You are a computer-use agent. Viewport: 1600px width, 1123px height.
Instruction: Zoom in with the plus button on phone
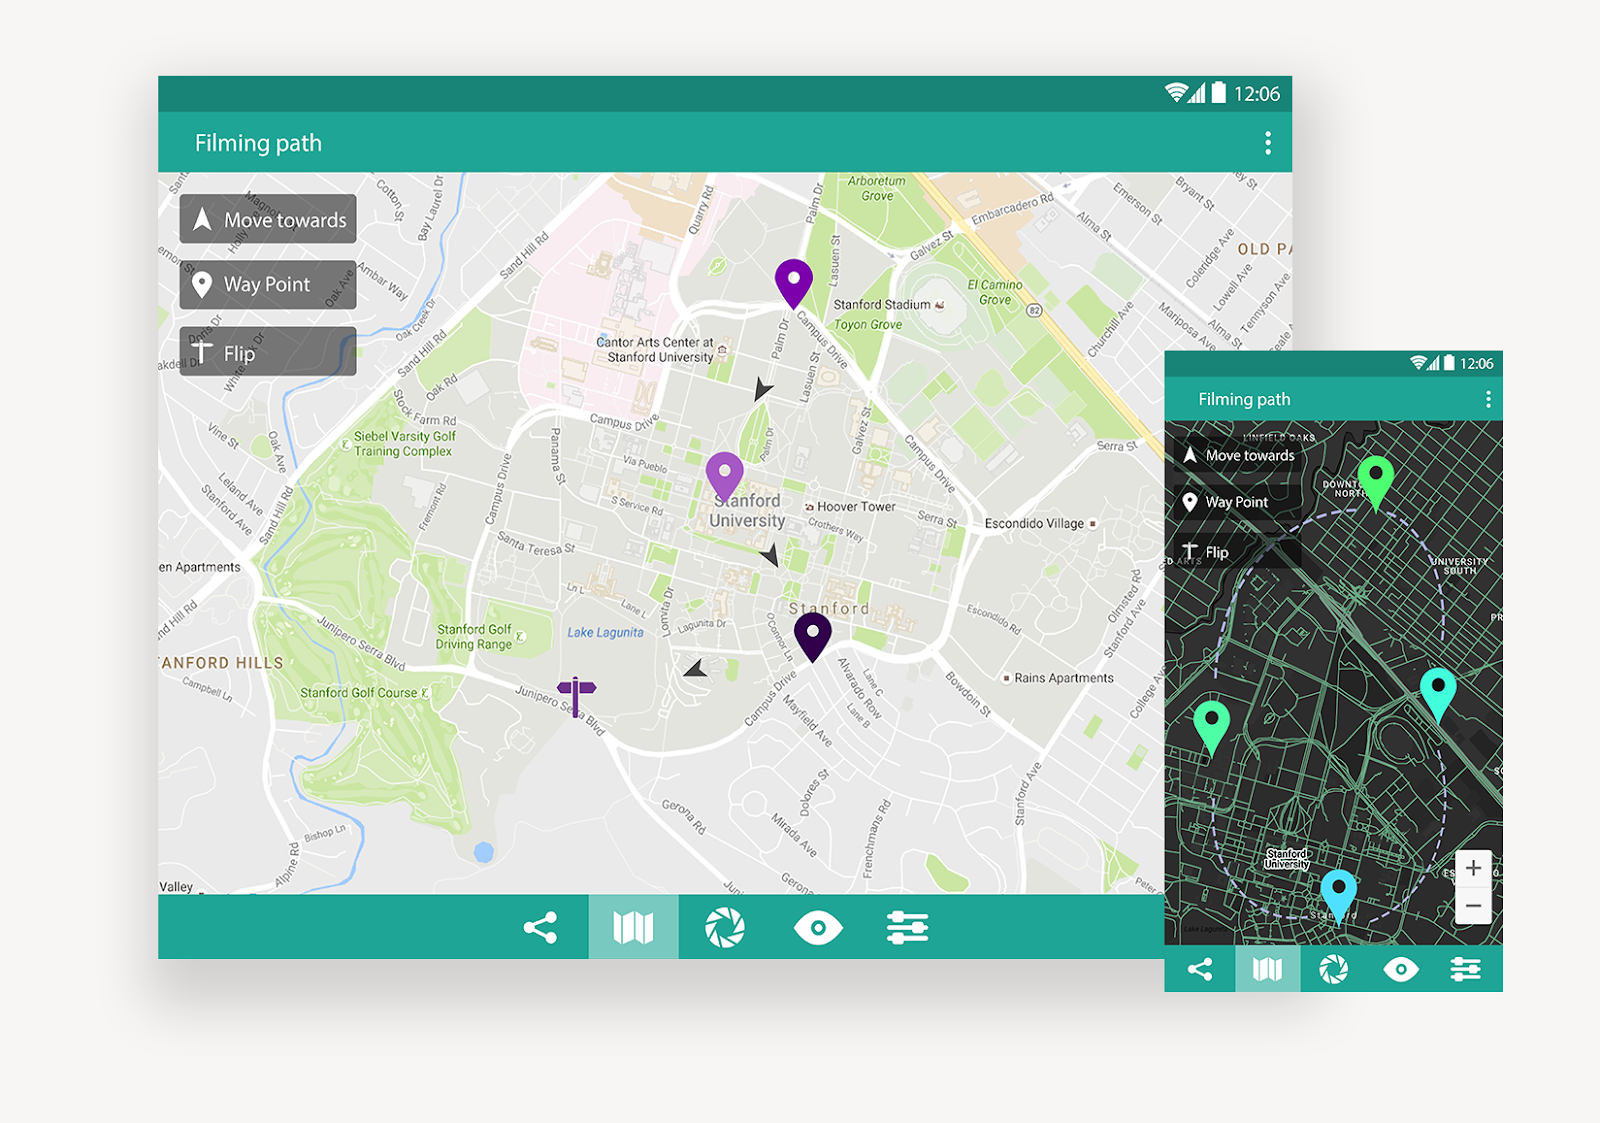(x=1473, y=868)
